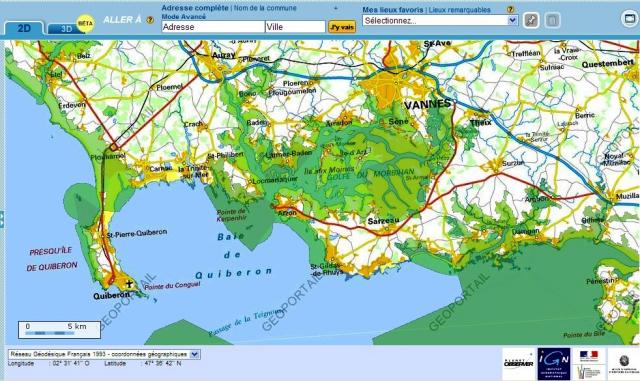Open help icon beside Lieux remarquables
This screenshot has height=381, width=640.
click(510, 9)
